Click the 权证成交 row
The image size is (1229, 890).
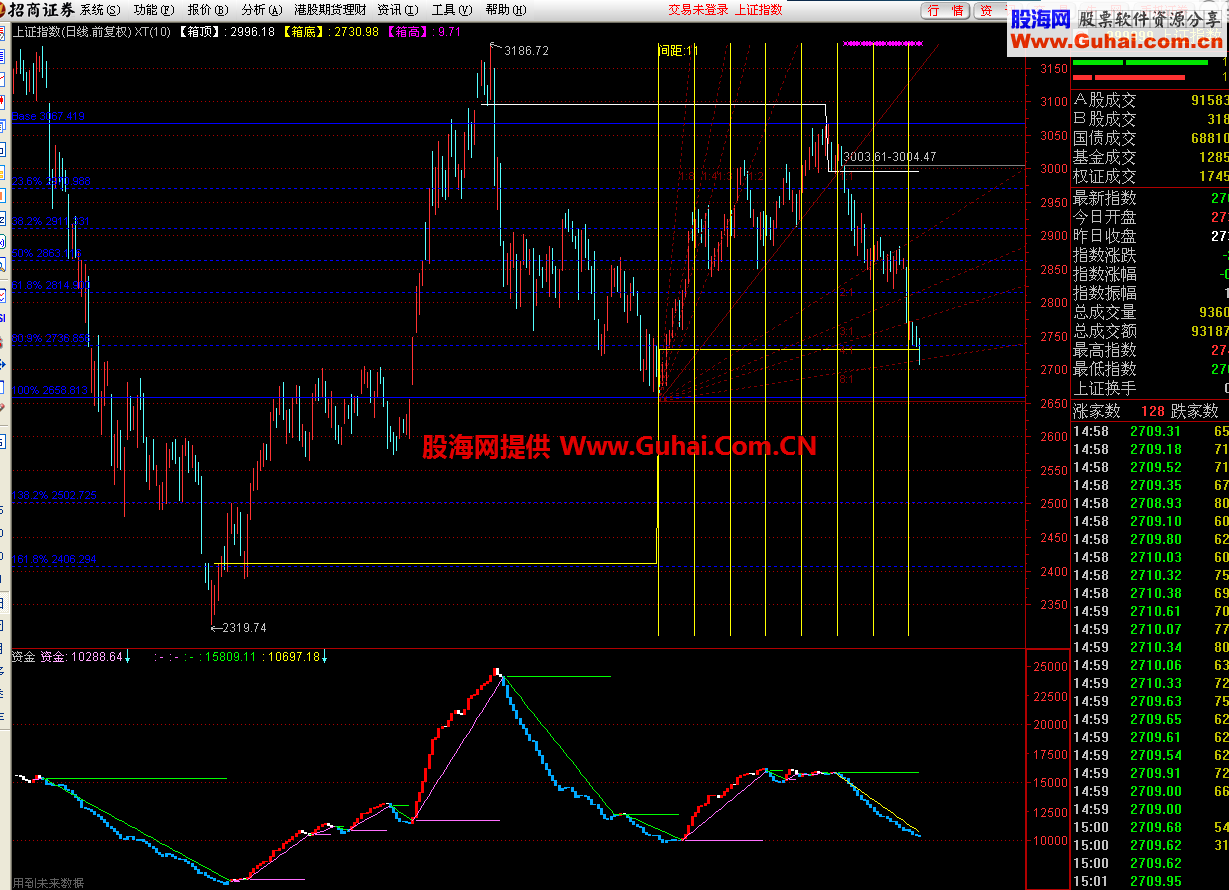pyautogui.click(x=1150, y=176)
